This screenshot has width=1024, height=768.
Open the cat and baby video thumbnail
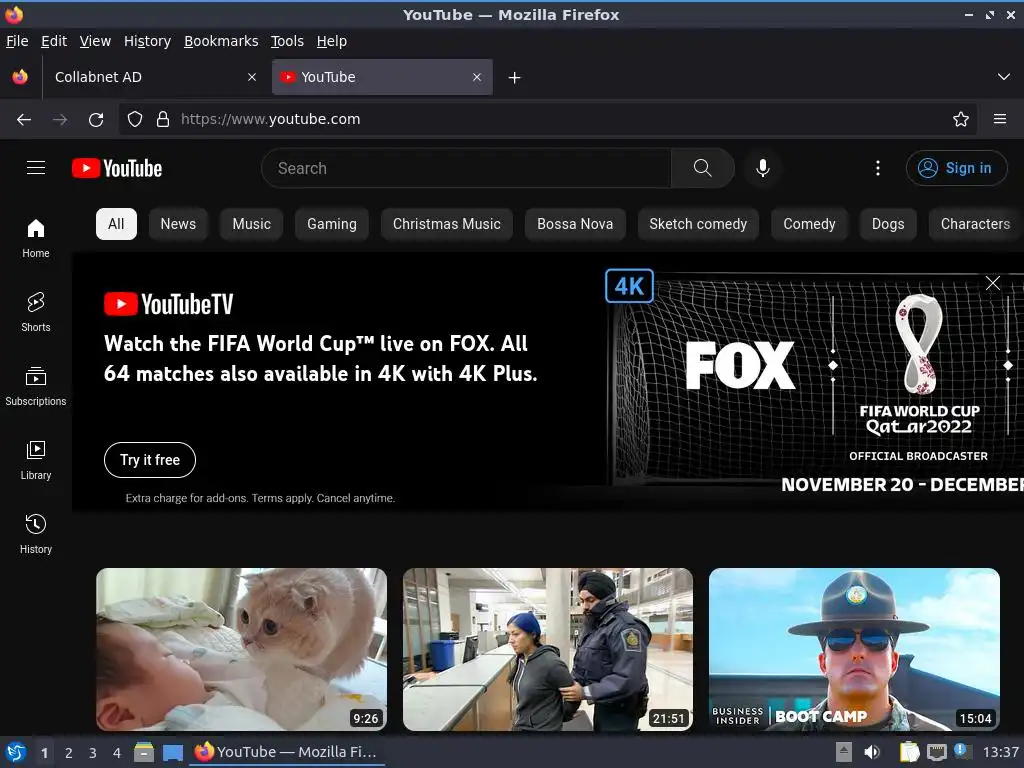point(242,649)
